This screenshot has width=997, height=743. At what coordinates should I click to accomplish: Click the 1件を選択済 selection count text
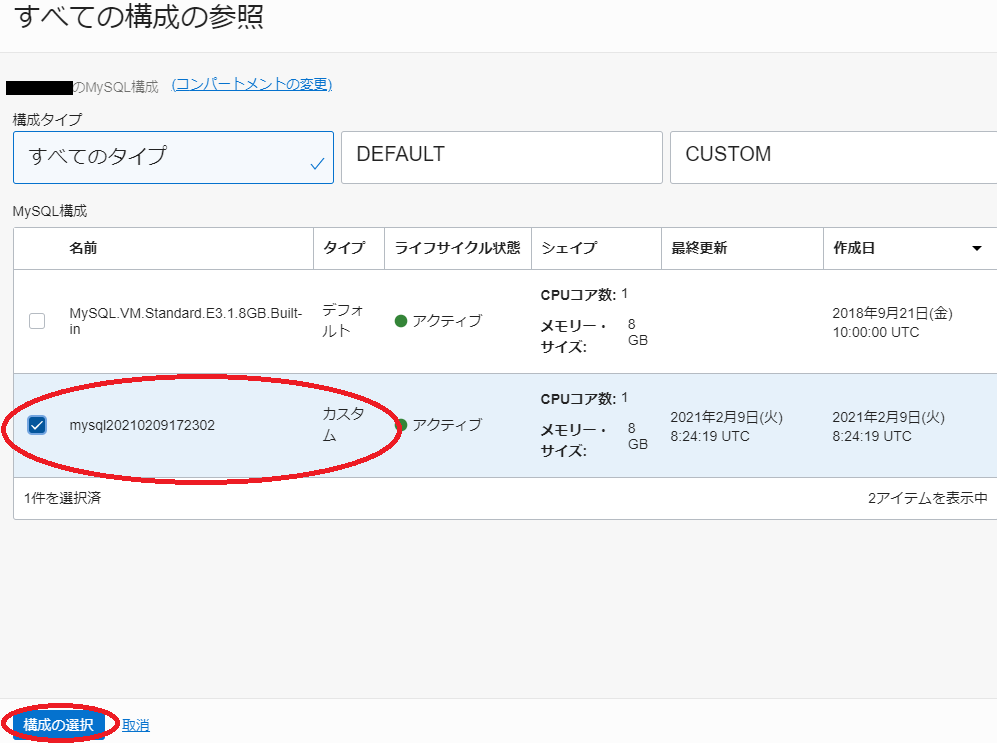(62, 498)
